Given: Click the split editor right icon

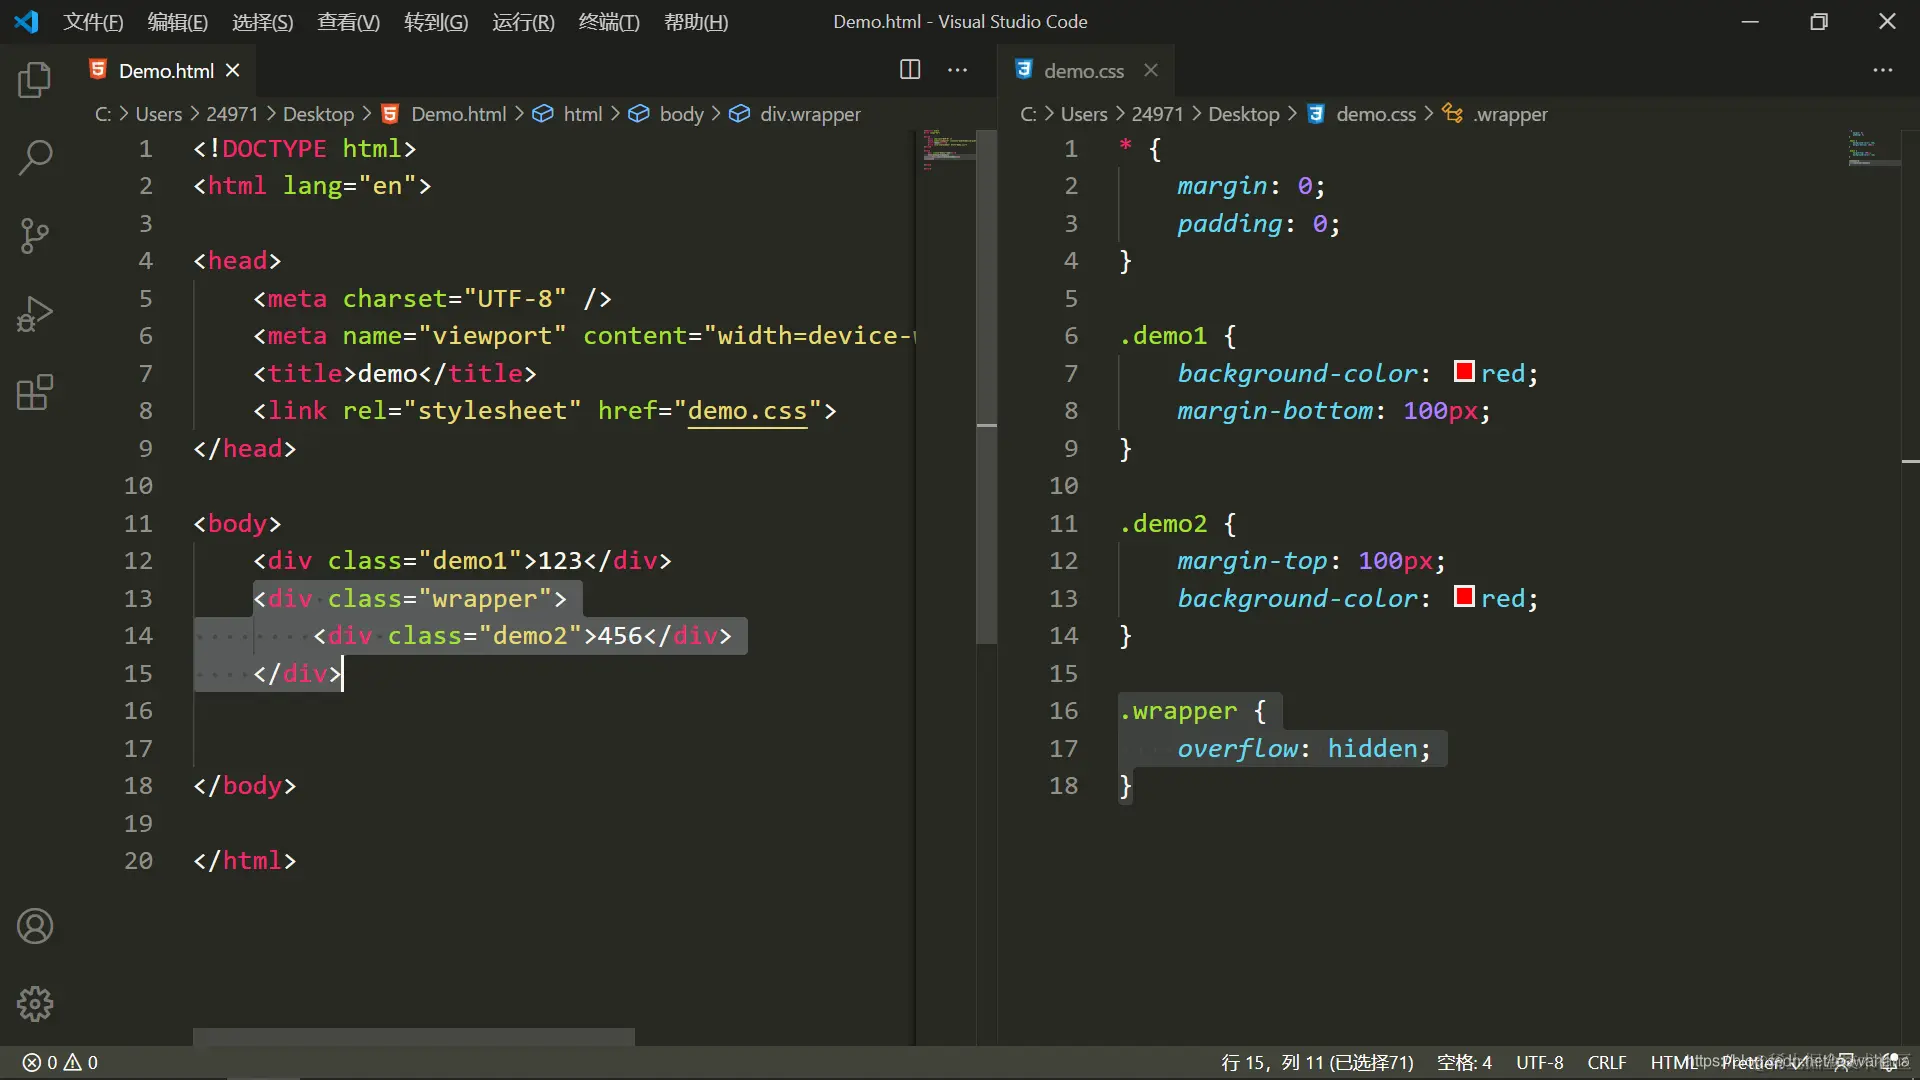Looking at the screenshot, I should pyautogui.click(x=910, y=70).
